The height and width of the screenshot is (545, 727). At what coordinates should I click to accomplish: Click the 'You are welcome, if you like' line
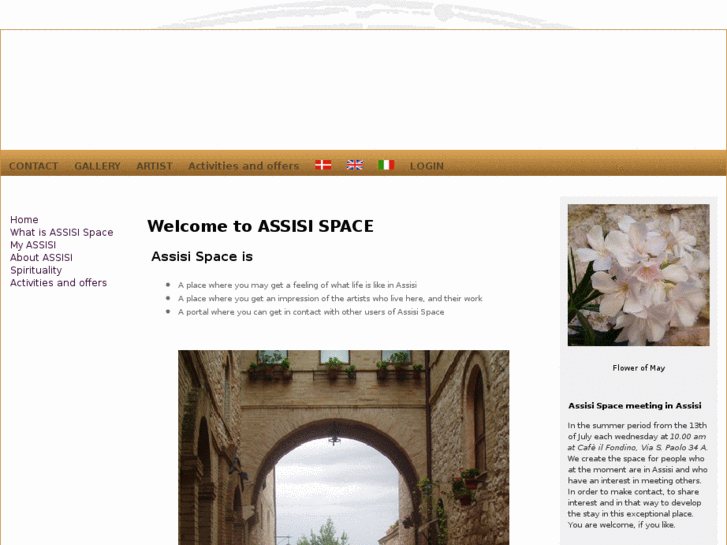(x=621, y=525)
